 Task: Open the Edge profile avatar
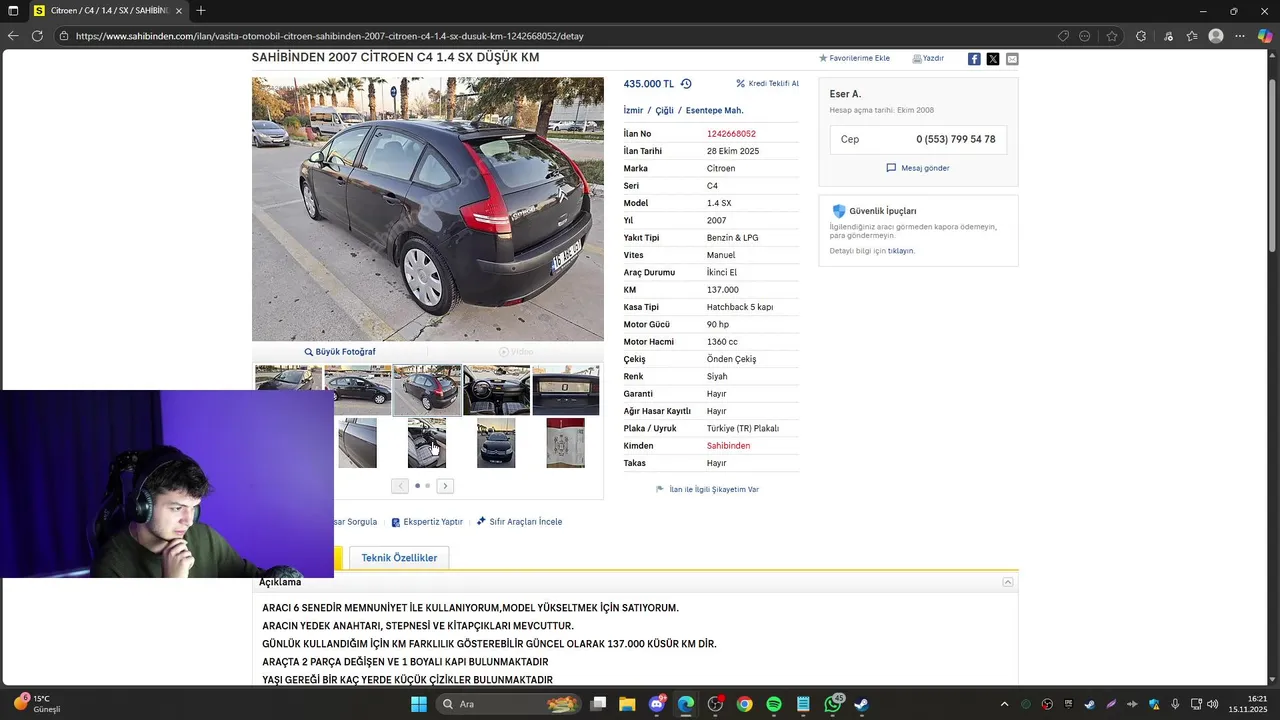coord(1216,36)
